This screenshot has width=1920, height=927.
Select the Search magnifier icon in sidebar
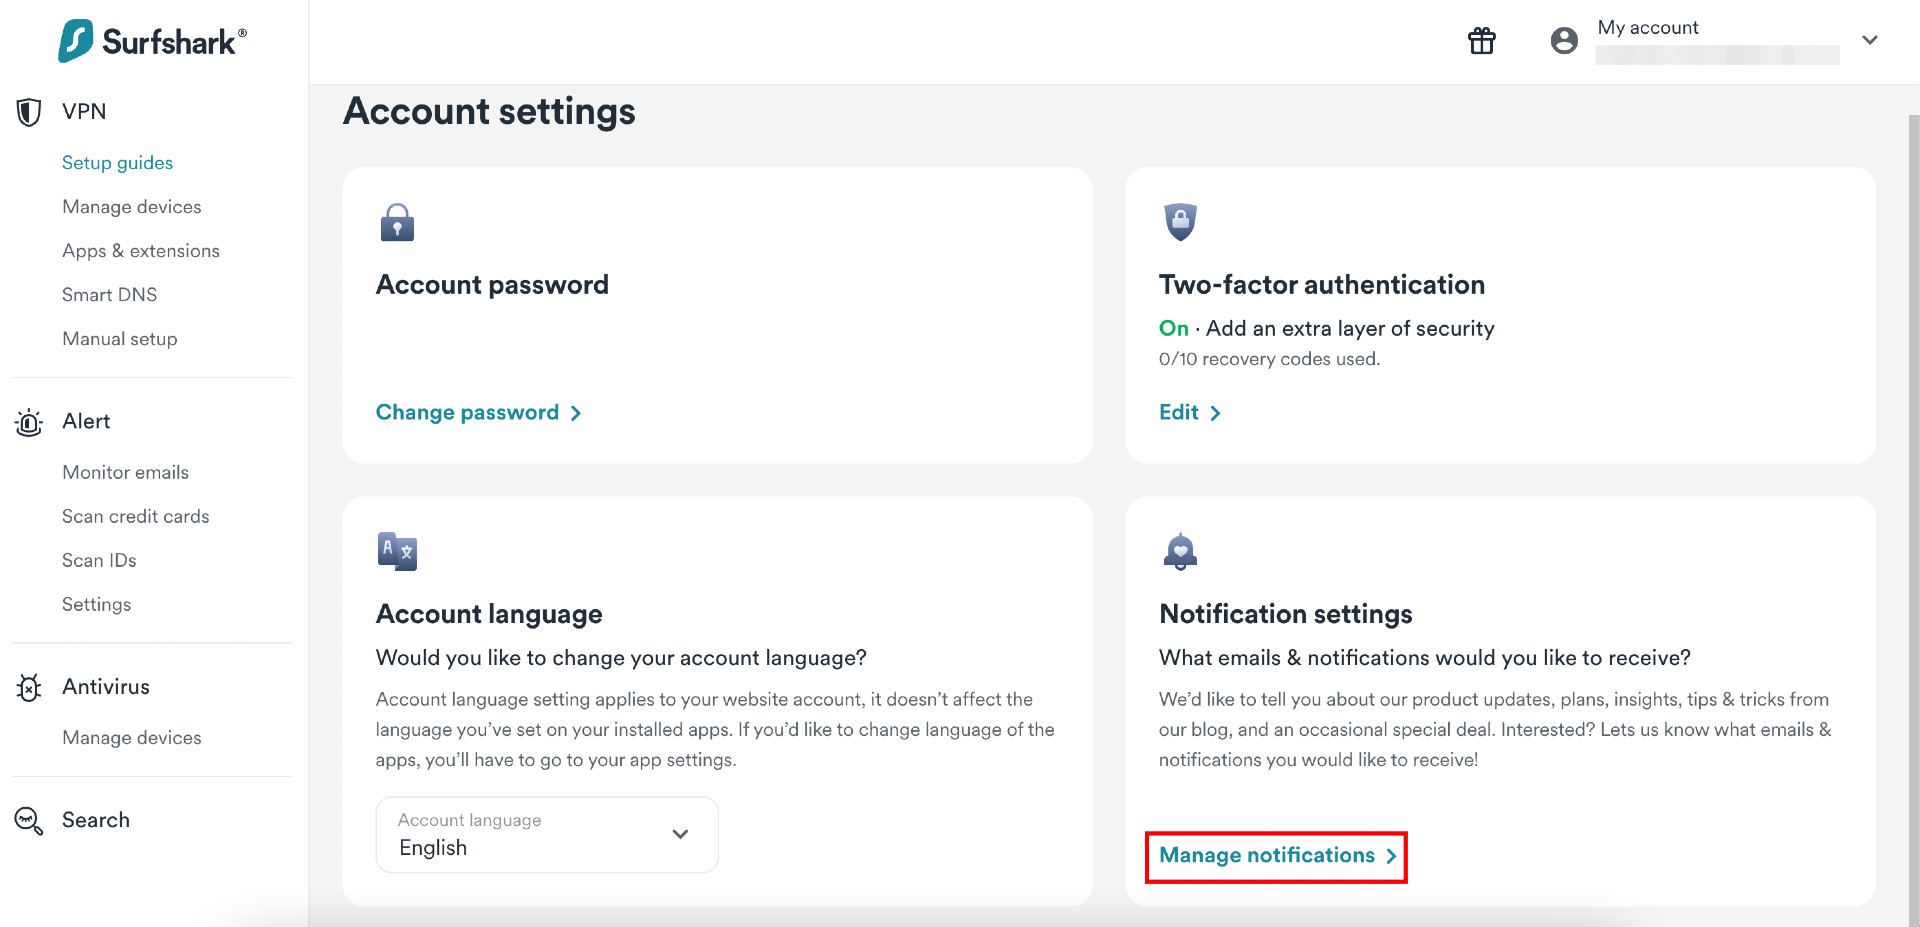(28, 820)
